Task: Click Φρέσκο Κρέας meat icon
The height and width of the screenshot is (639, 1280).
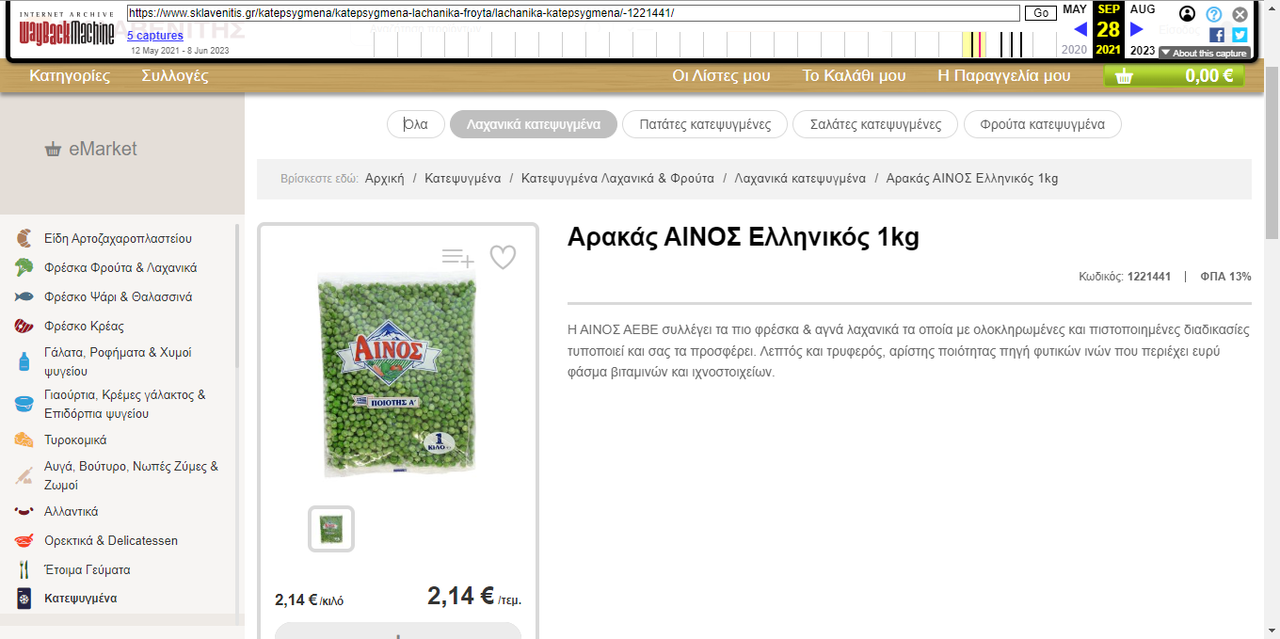Action: [24, 326]
